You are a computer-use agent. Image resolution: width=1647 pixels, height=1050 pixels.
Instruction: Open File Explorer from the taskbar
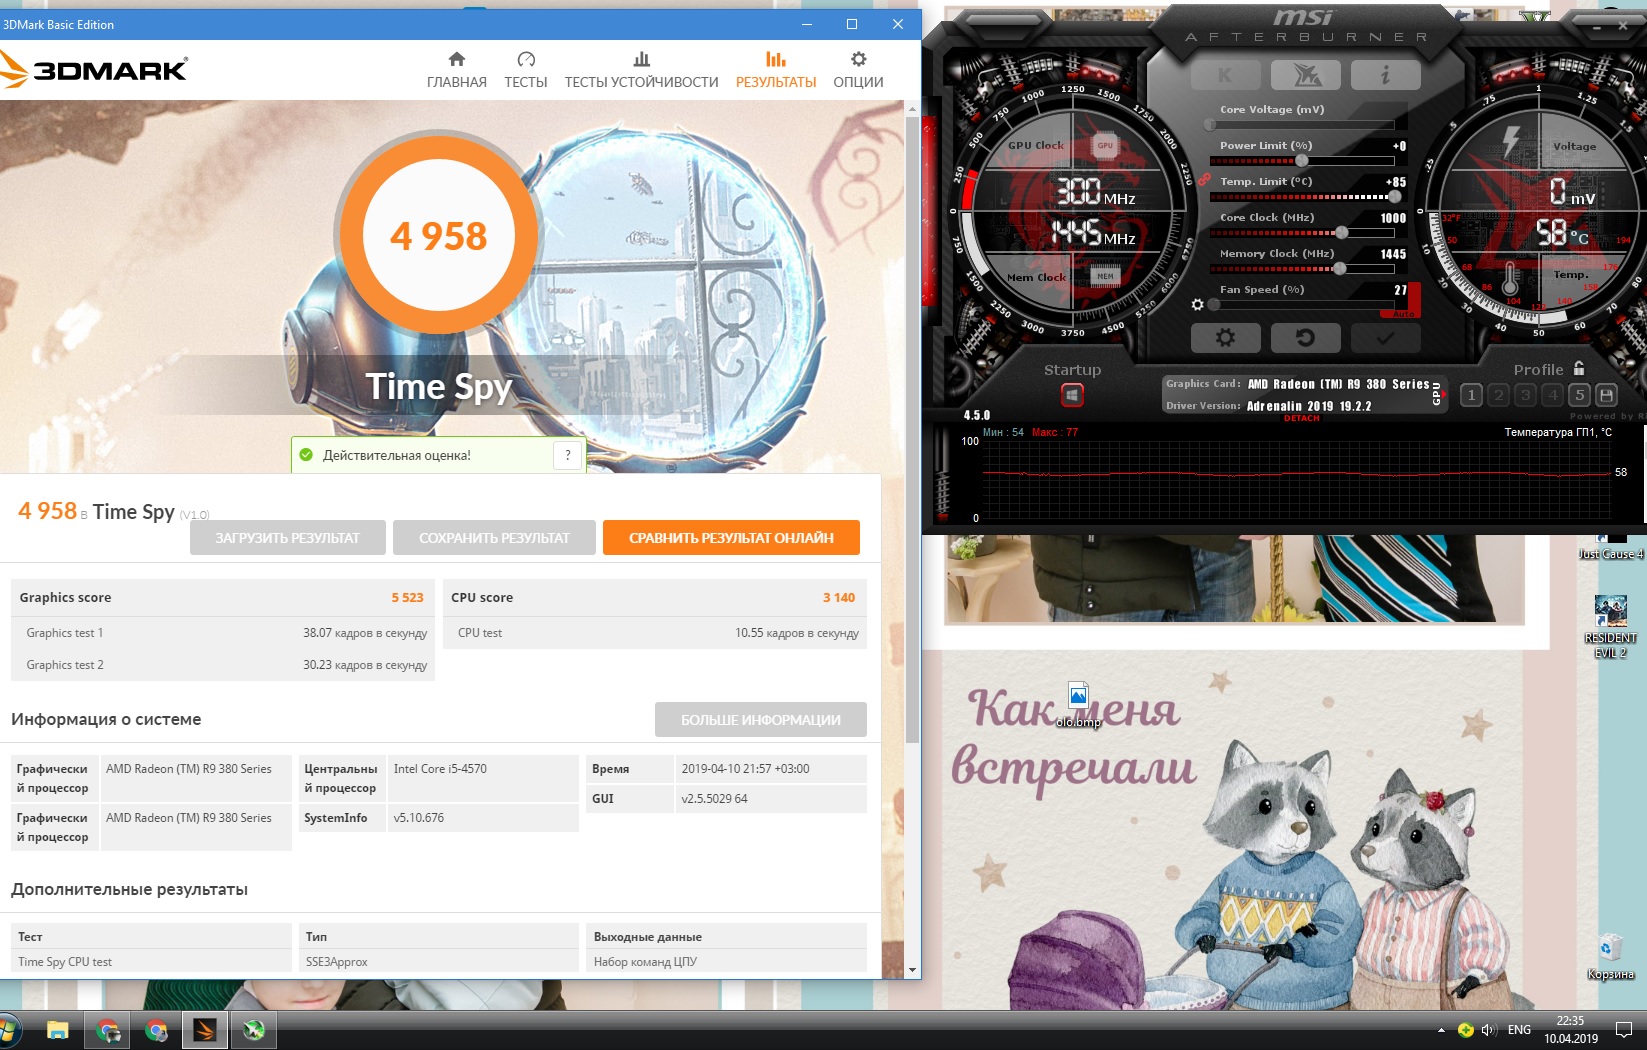57,1030
